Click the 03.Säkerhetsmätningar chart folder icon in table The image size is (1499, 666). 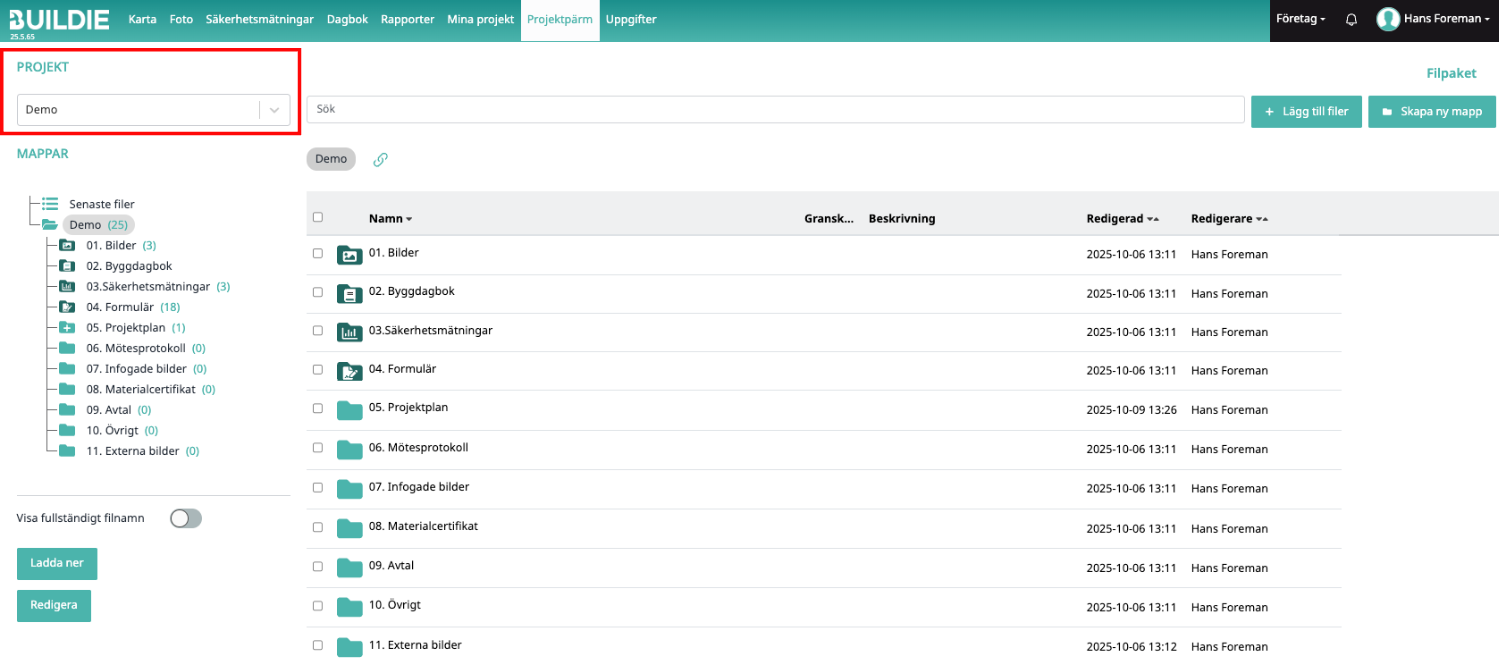point(349,332)
